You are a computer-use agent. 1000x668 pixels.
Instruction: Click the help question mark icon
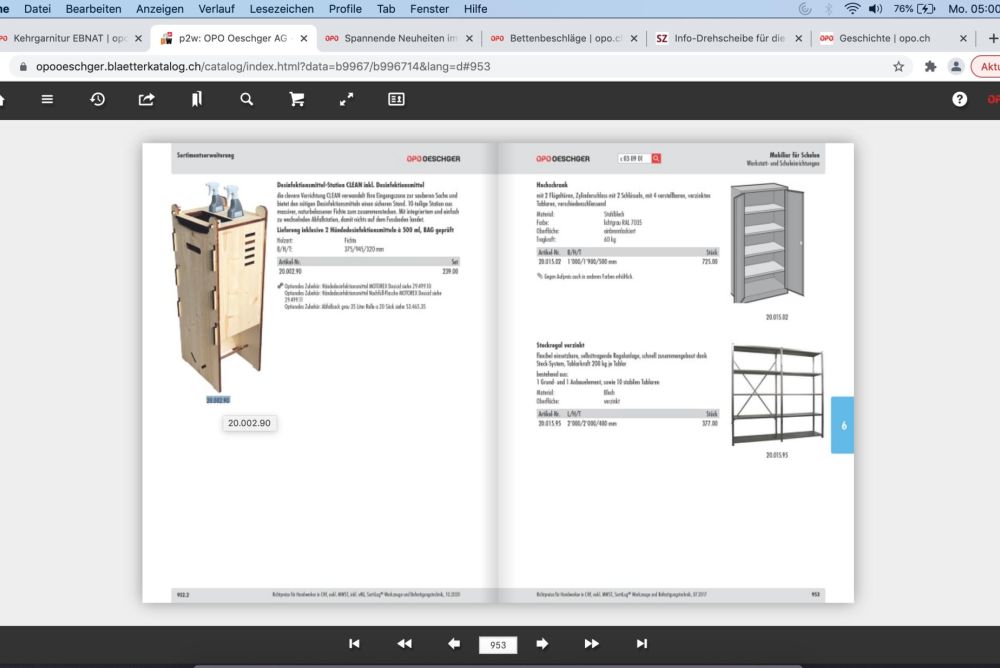click(959, 99)
